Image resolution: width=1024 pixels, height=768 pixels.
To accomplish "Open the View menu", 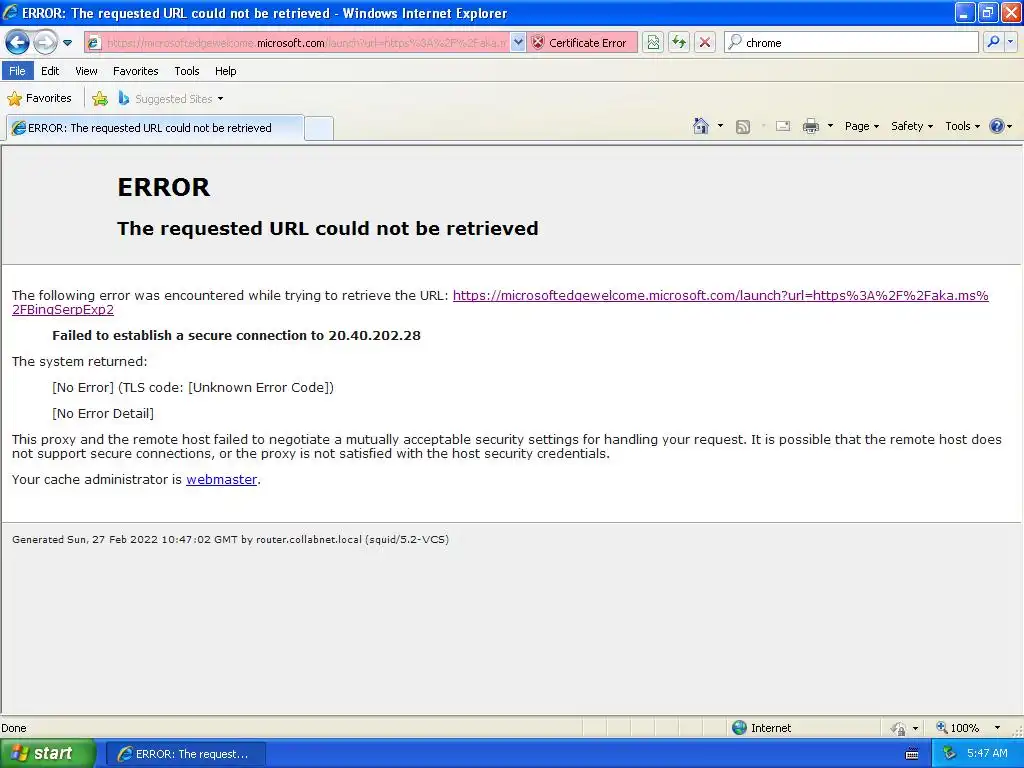I will click(x=86, y=71).
